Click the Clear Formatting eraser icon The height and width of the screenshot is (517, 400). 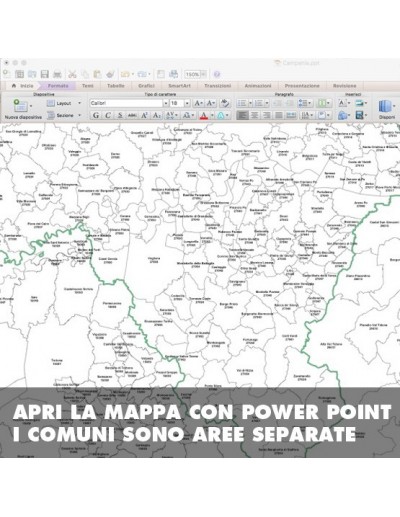[225, 103]
